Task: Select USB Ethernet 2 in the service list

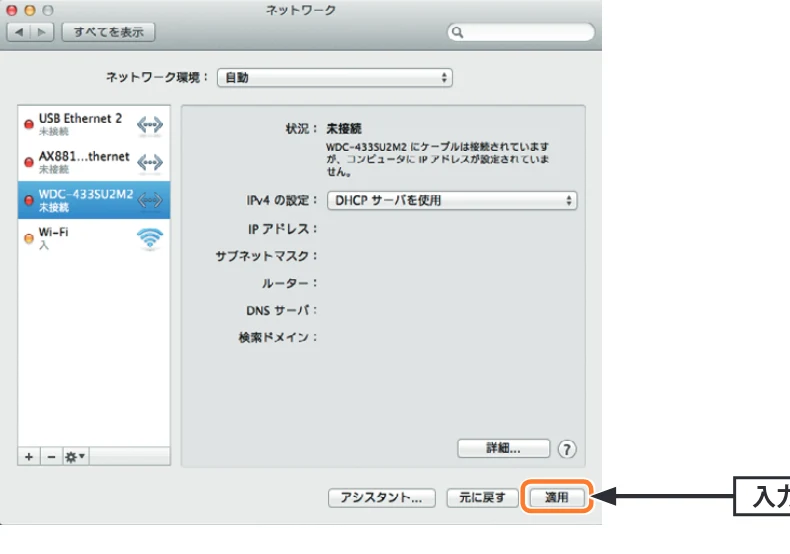Action: 94,124
